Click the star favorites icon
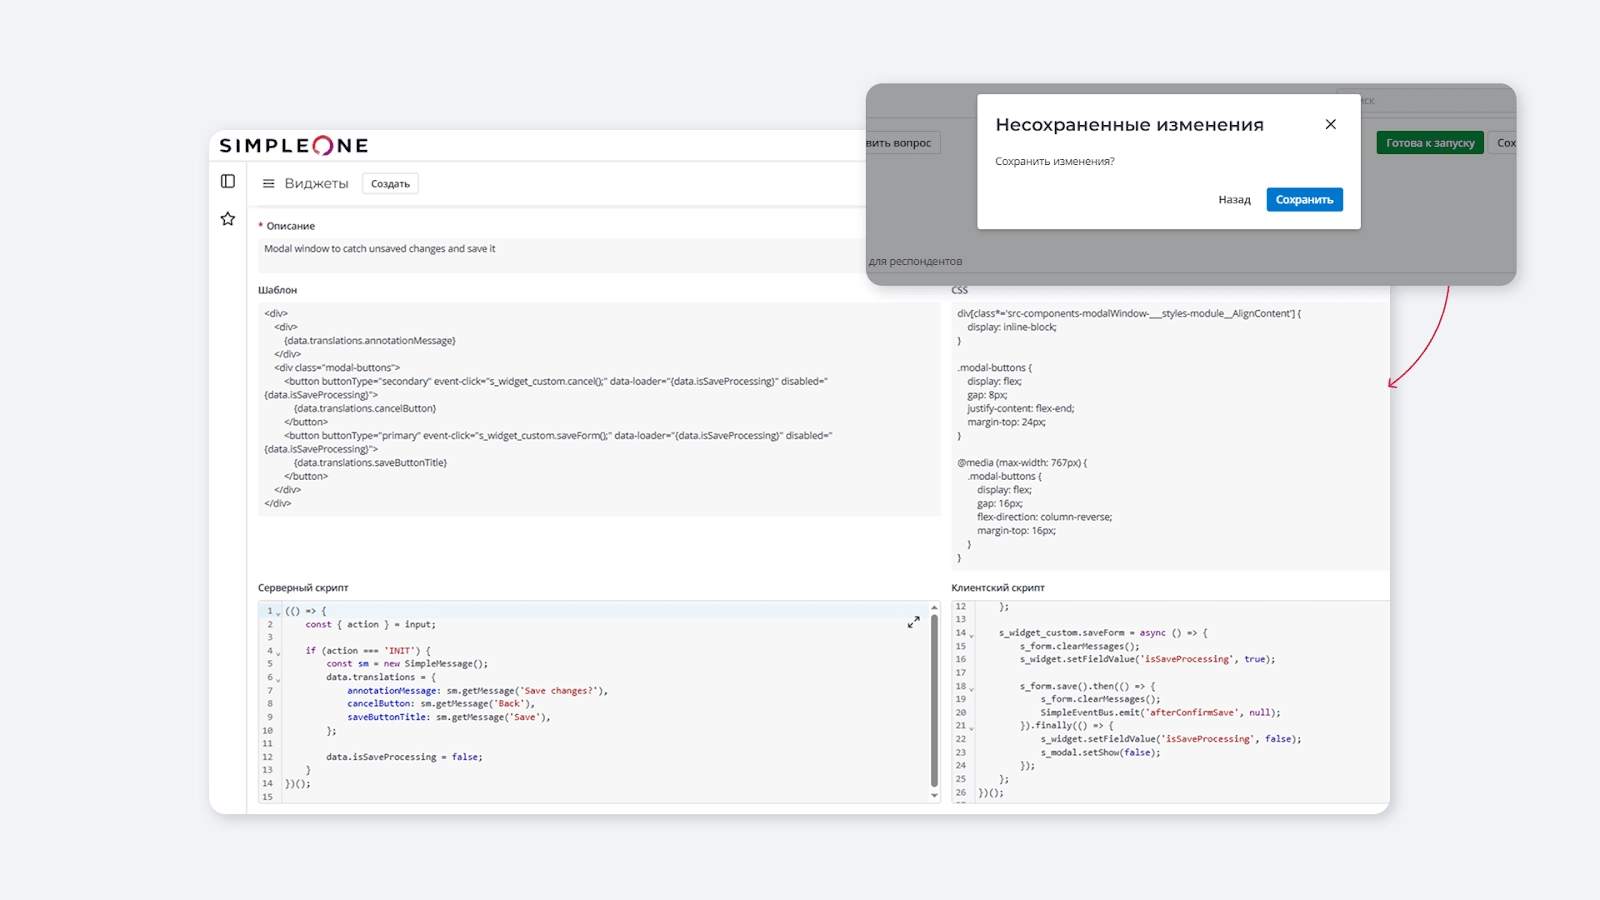The height and width of the screenshot is (900, 1600). click(228, 219)
